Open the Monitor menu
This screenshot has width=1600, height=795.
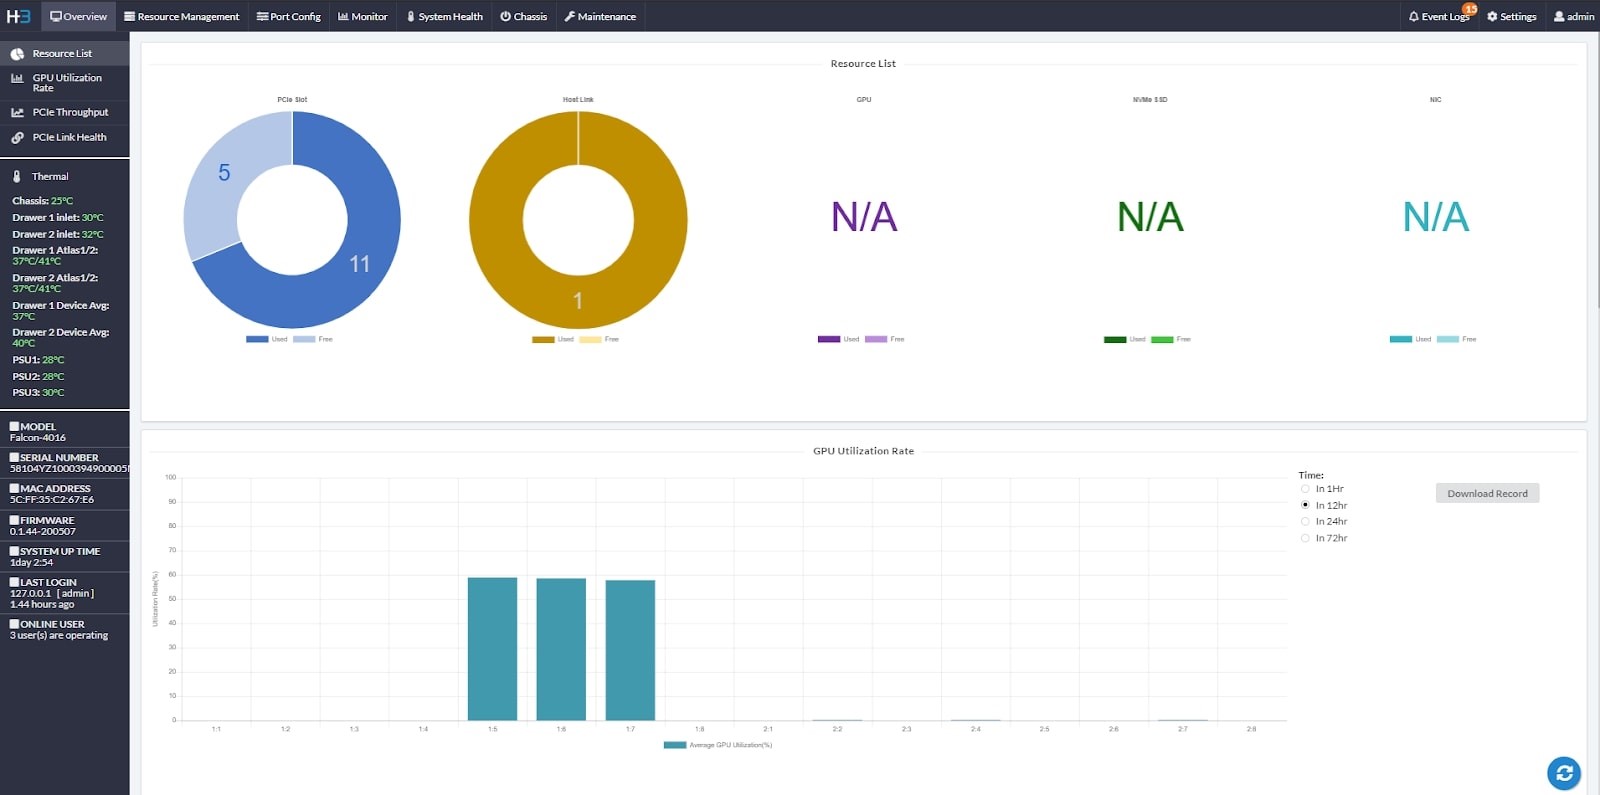362,16
